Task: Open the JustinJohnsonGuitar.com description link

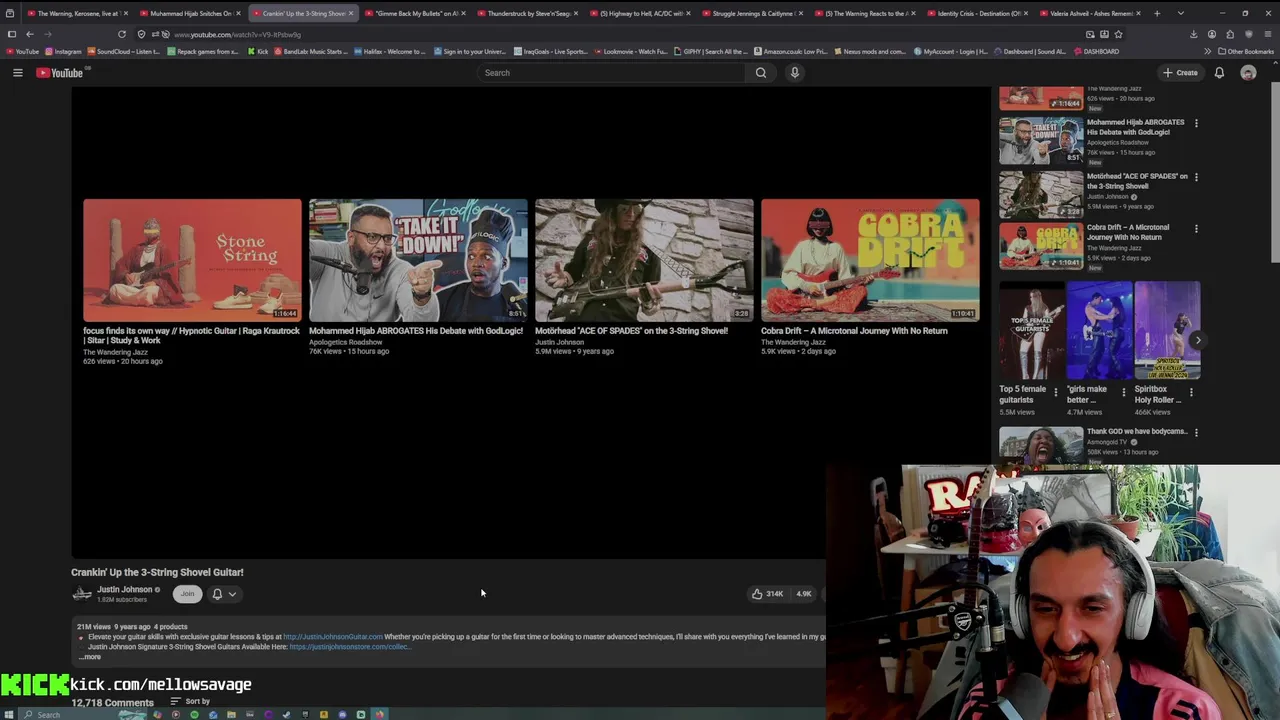Action: [x=333, y=637]
